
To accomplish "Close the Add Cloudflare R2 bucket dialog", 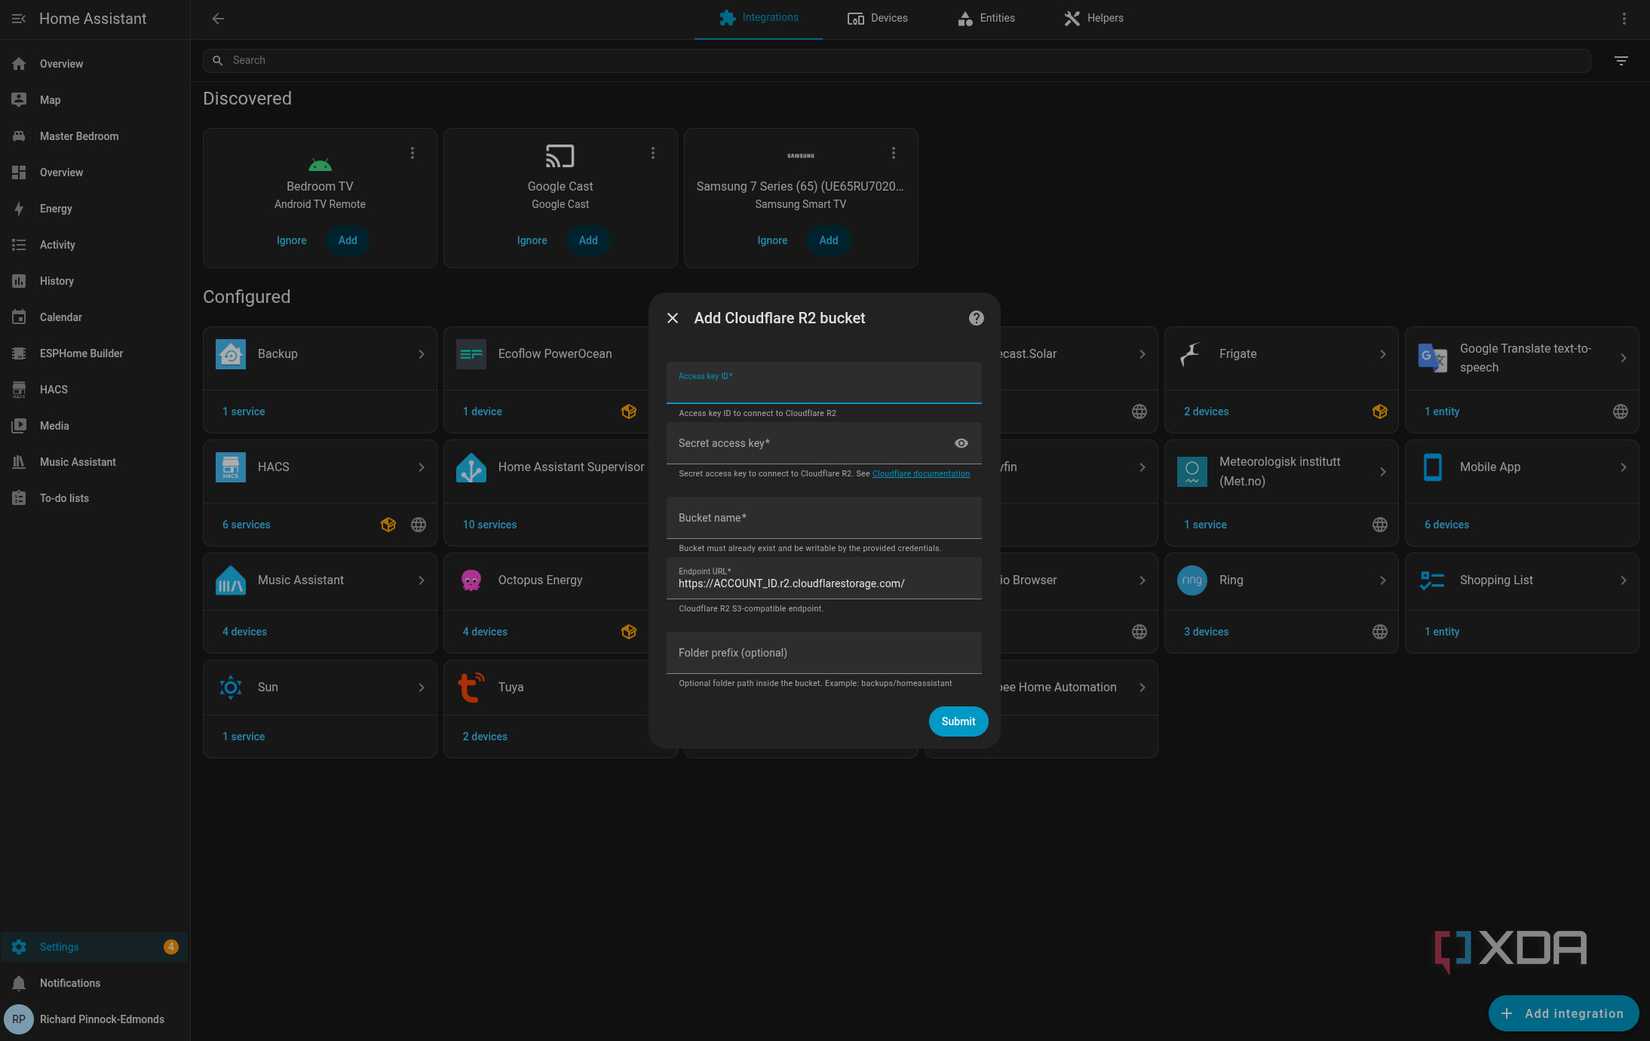I will click(673, 318).
